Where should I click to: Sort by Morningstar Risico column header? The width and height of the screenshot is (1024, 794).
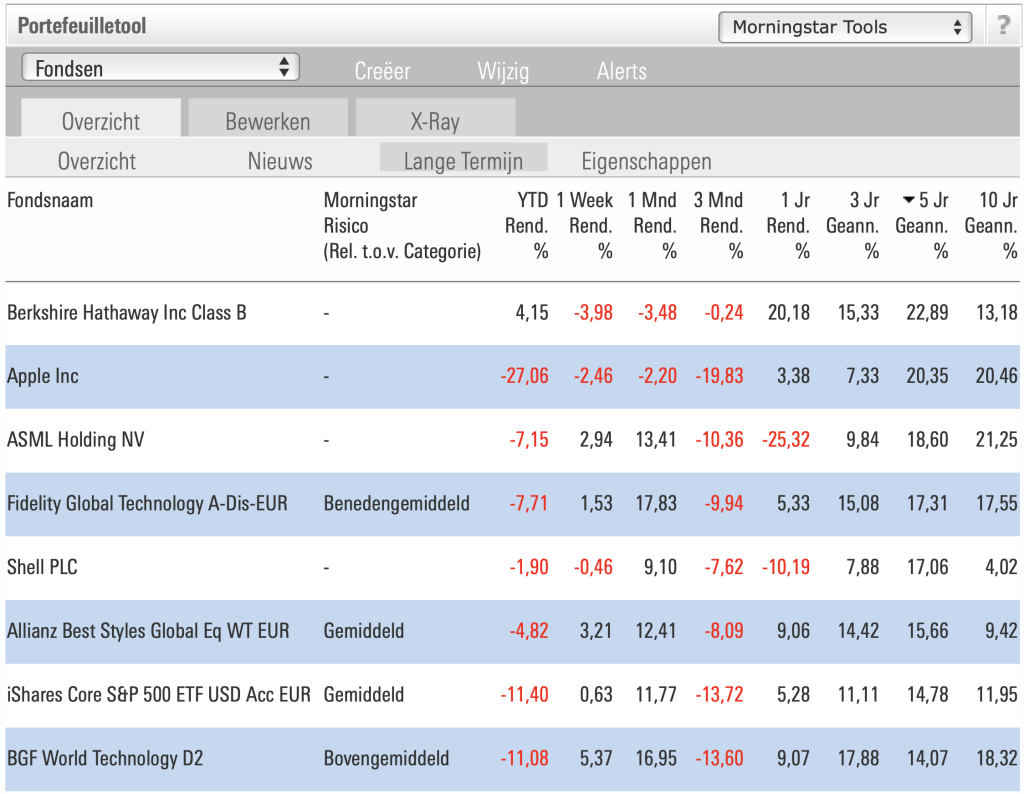[402, 225]
